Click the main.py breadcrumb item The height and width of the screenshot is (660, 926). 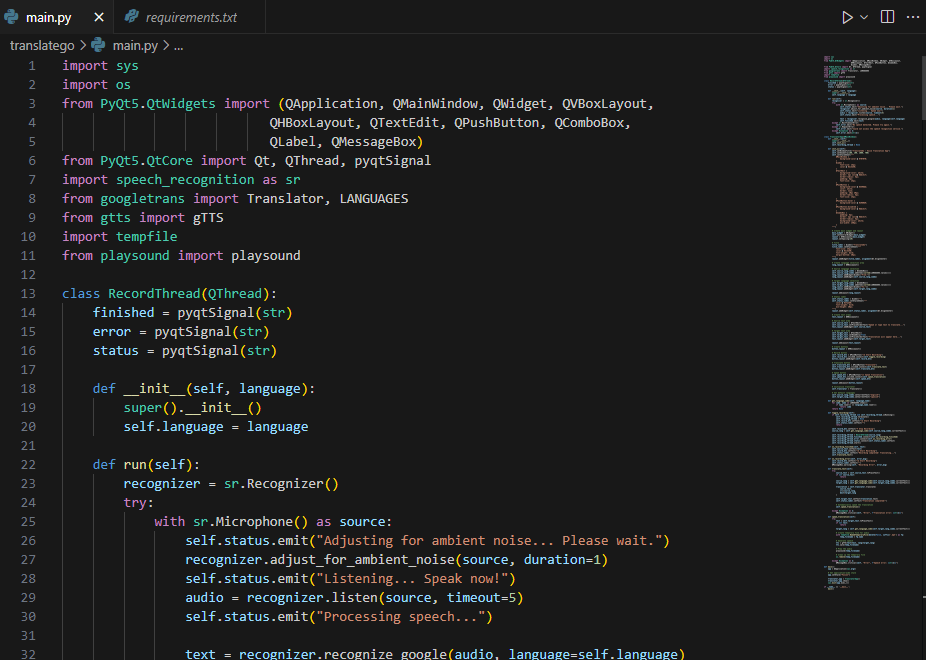coord(134,45)
